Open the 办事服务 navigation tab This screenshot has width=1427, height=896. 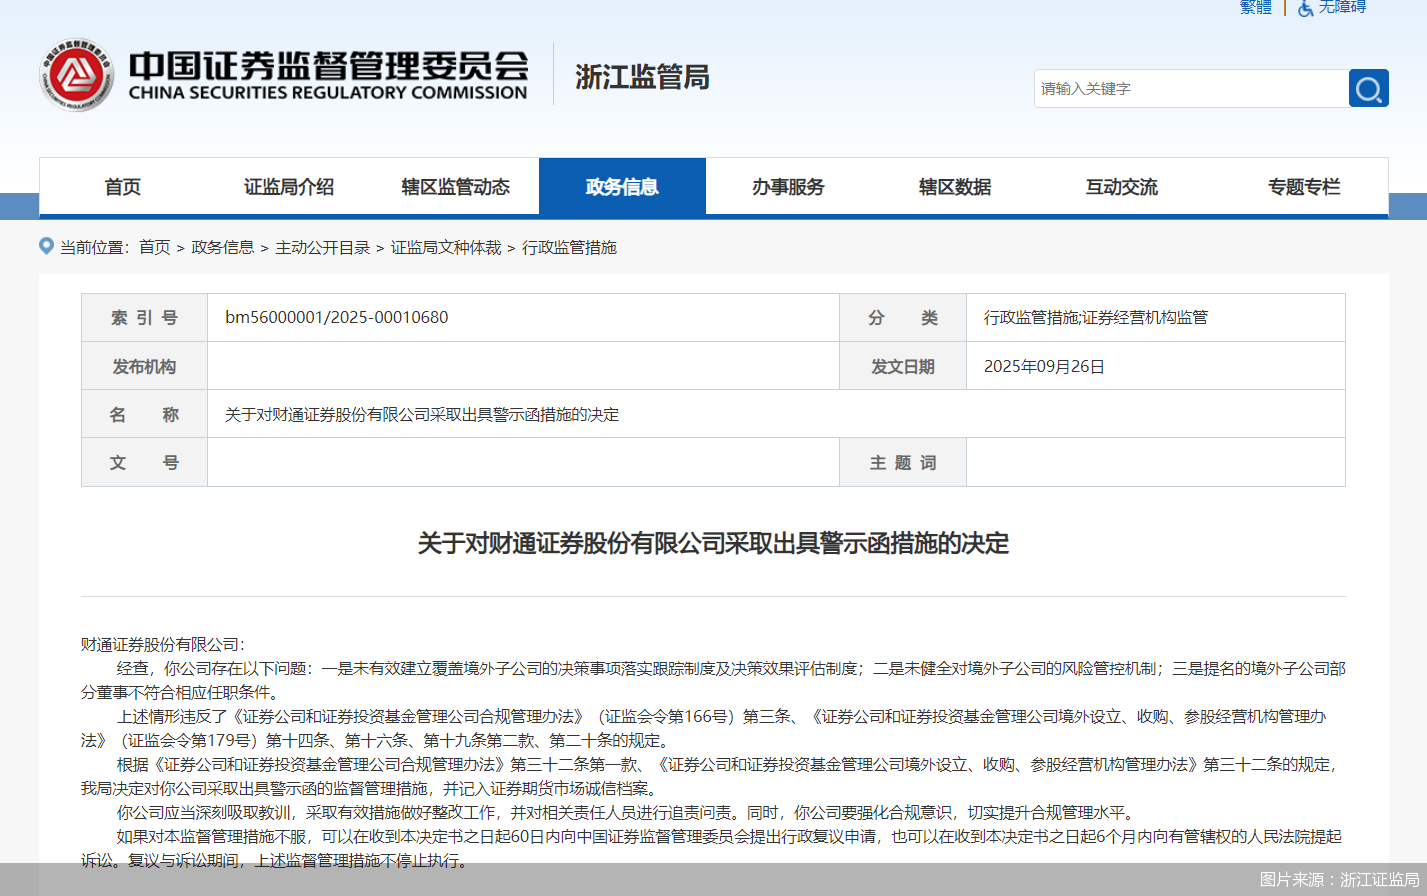tap(788, 186)
